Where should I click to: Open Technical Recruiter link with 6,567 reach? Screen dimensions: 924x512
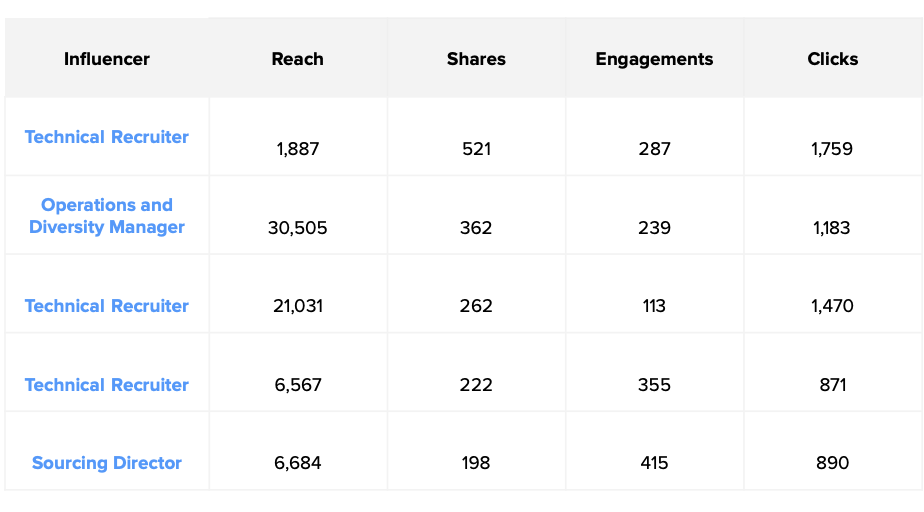pyautogui.click(x=107, y=385)
